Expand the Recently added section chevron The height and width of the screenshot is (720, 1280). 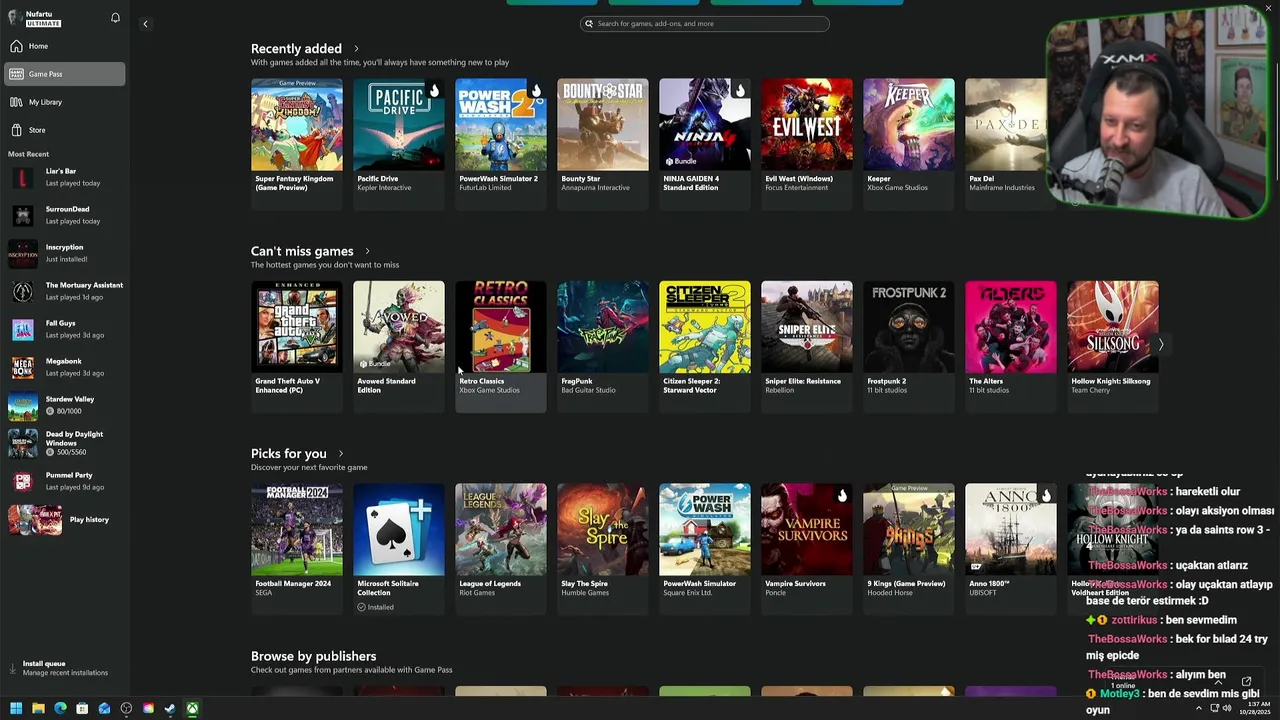click(356, 49)
